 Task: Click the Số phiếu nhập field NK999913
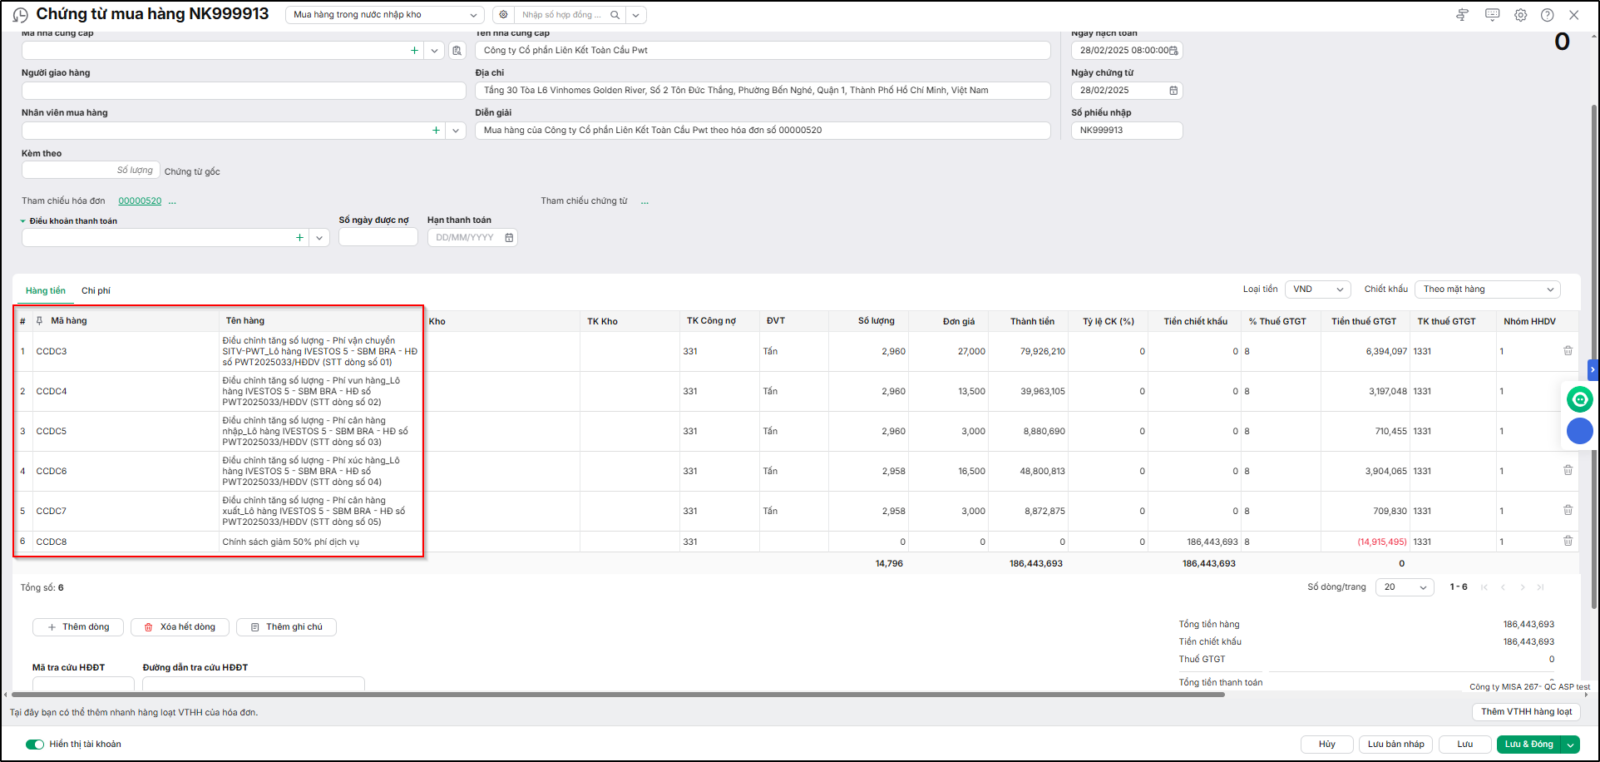[x=1127, y=130]
